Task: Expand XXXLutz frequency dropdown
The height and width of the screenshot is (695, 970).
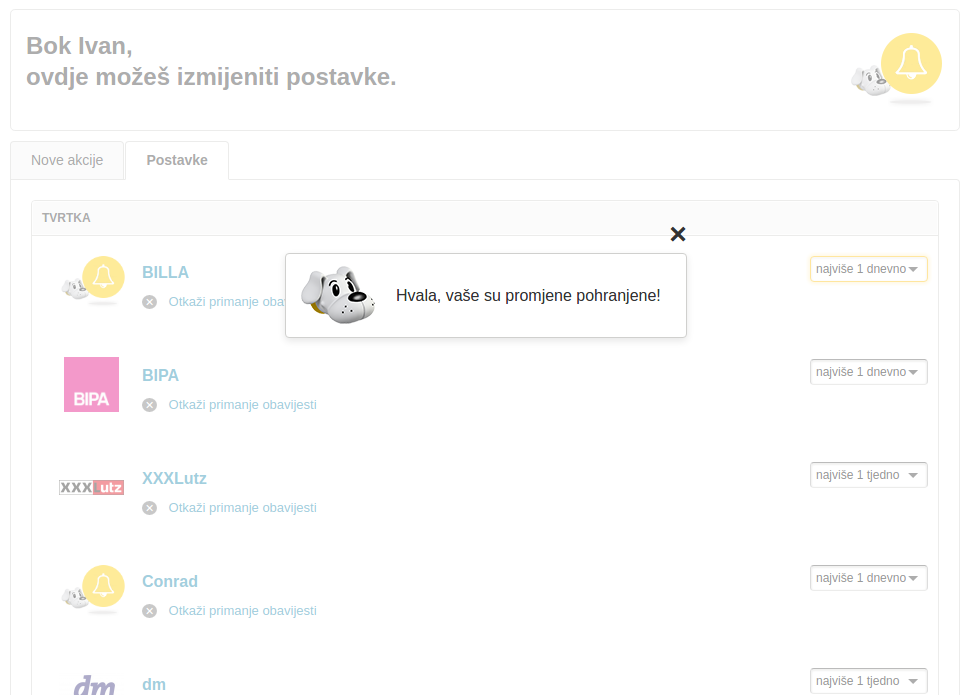Action: point(868,475)
